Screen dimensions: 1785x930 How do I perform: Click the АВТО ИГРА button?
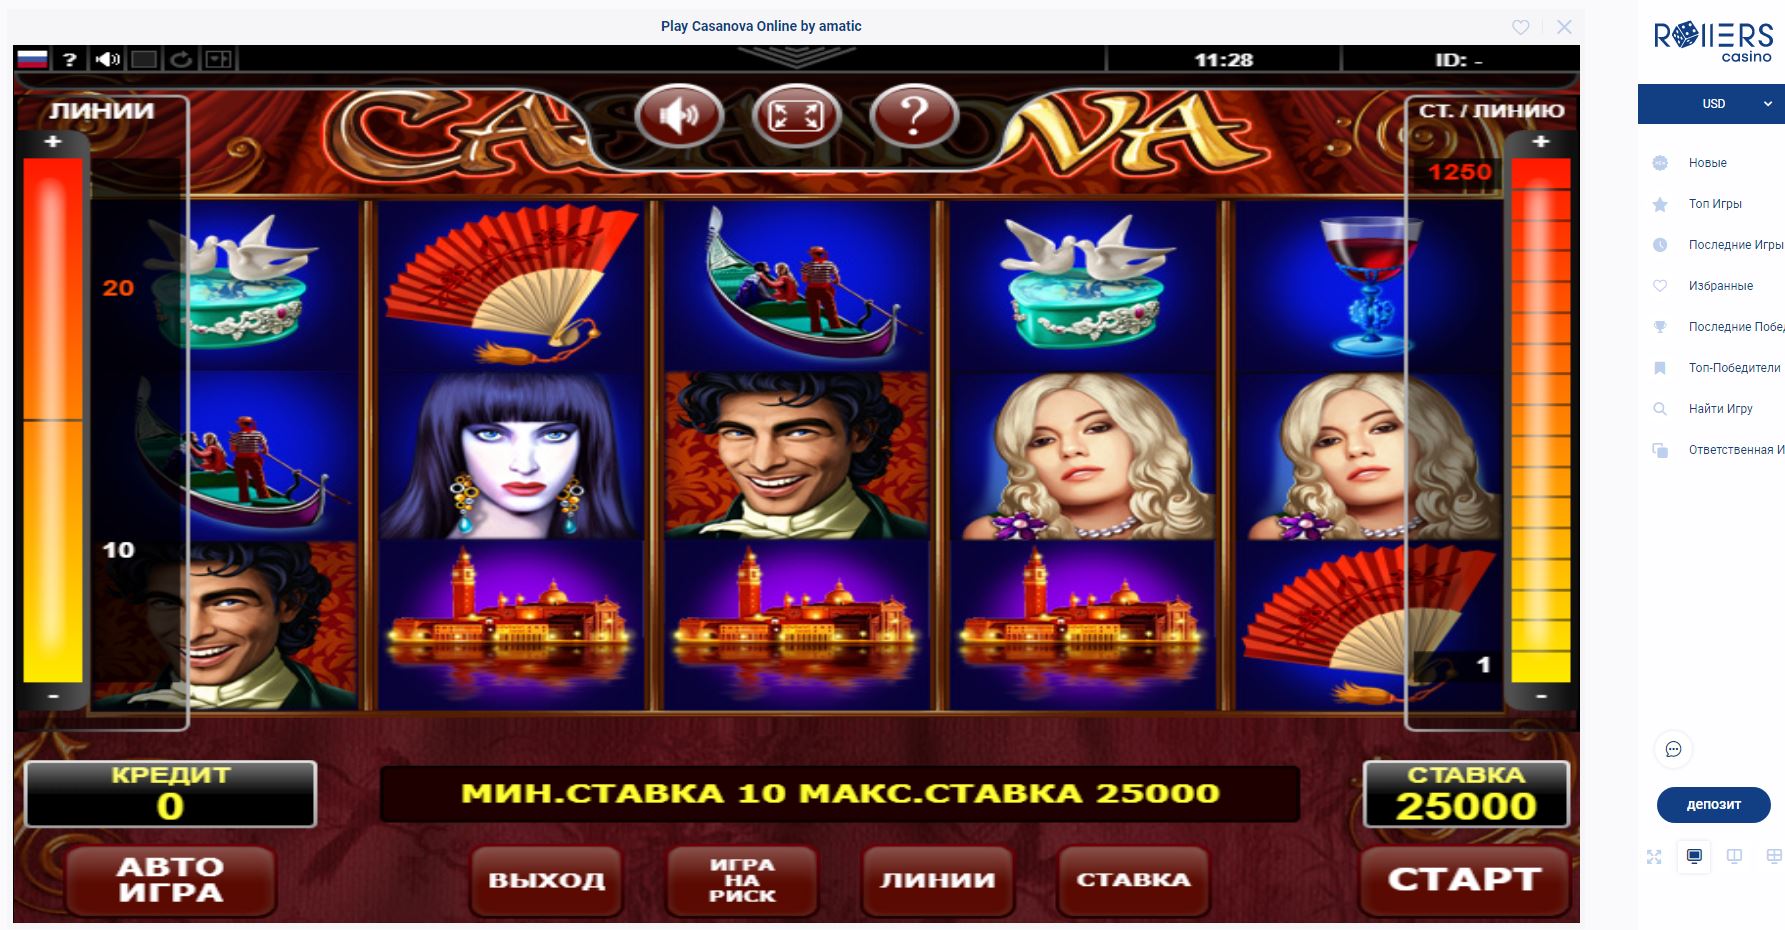171,880
